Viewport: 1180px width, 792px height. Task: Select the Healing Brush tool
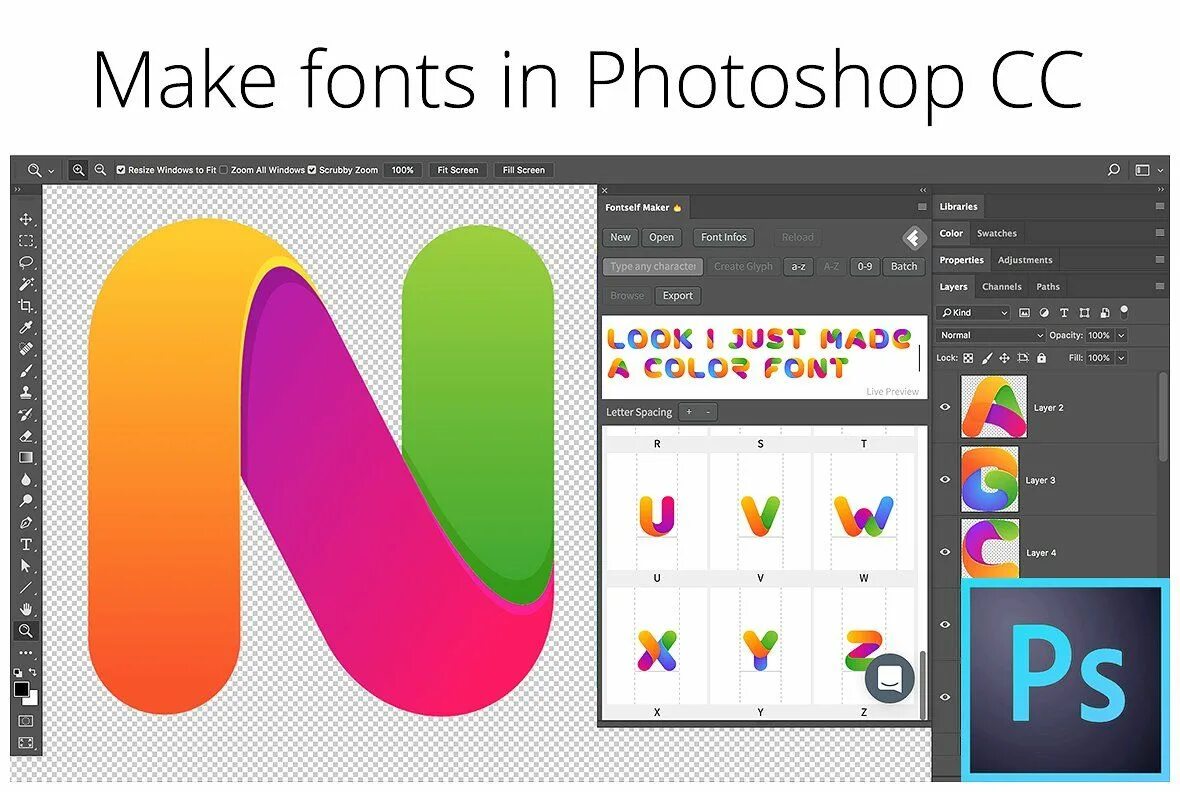[26, 349]
